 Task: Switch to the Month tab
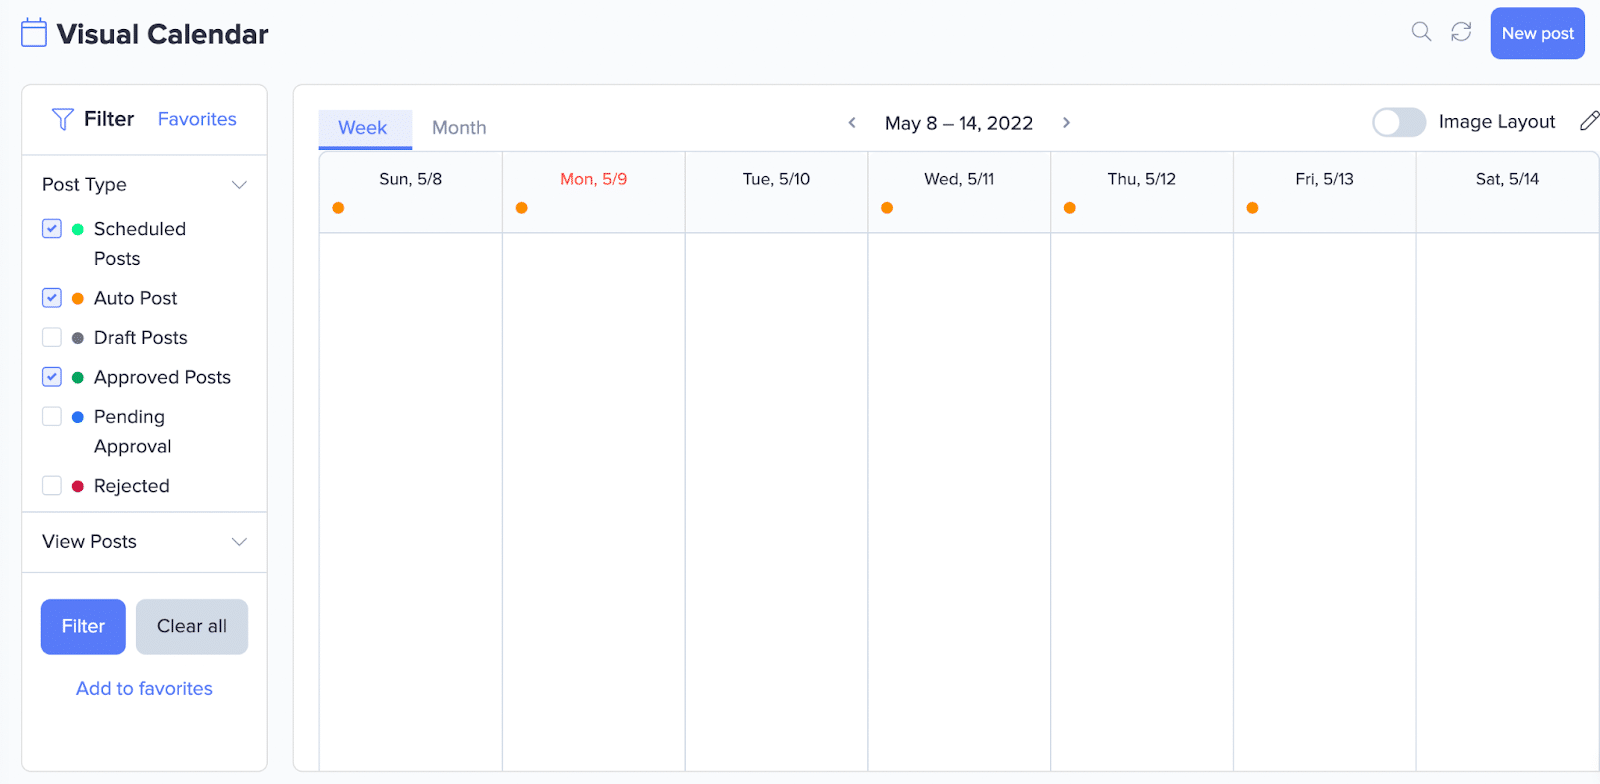click(x=459, y=128)
